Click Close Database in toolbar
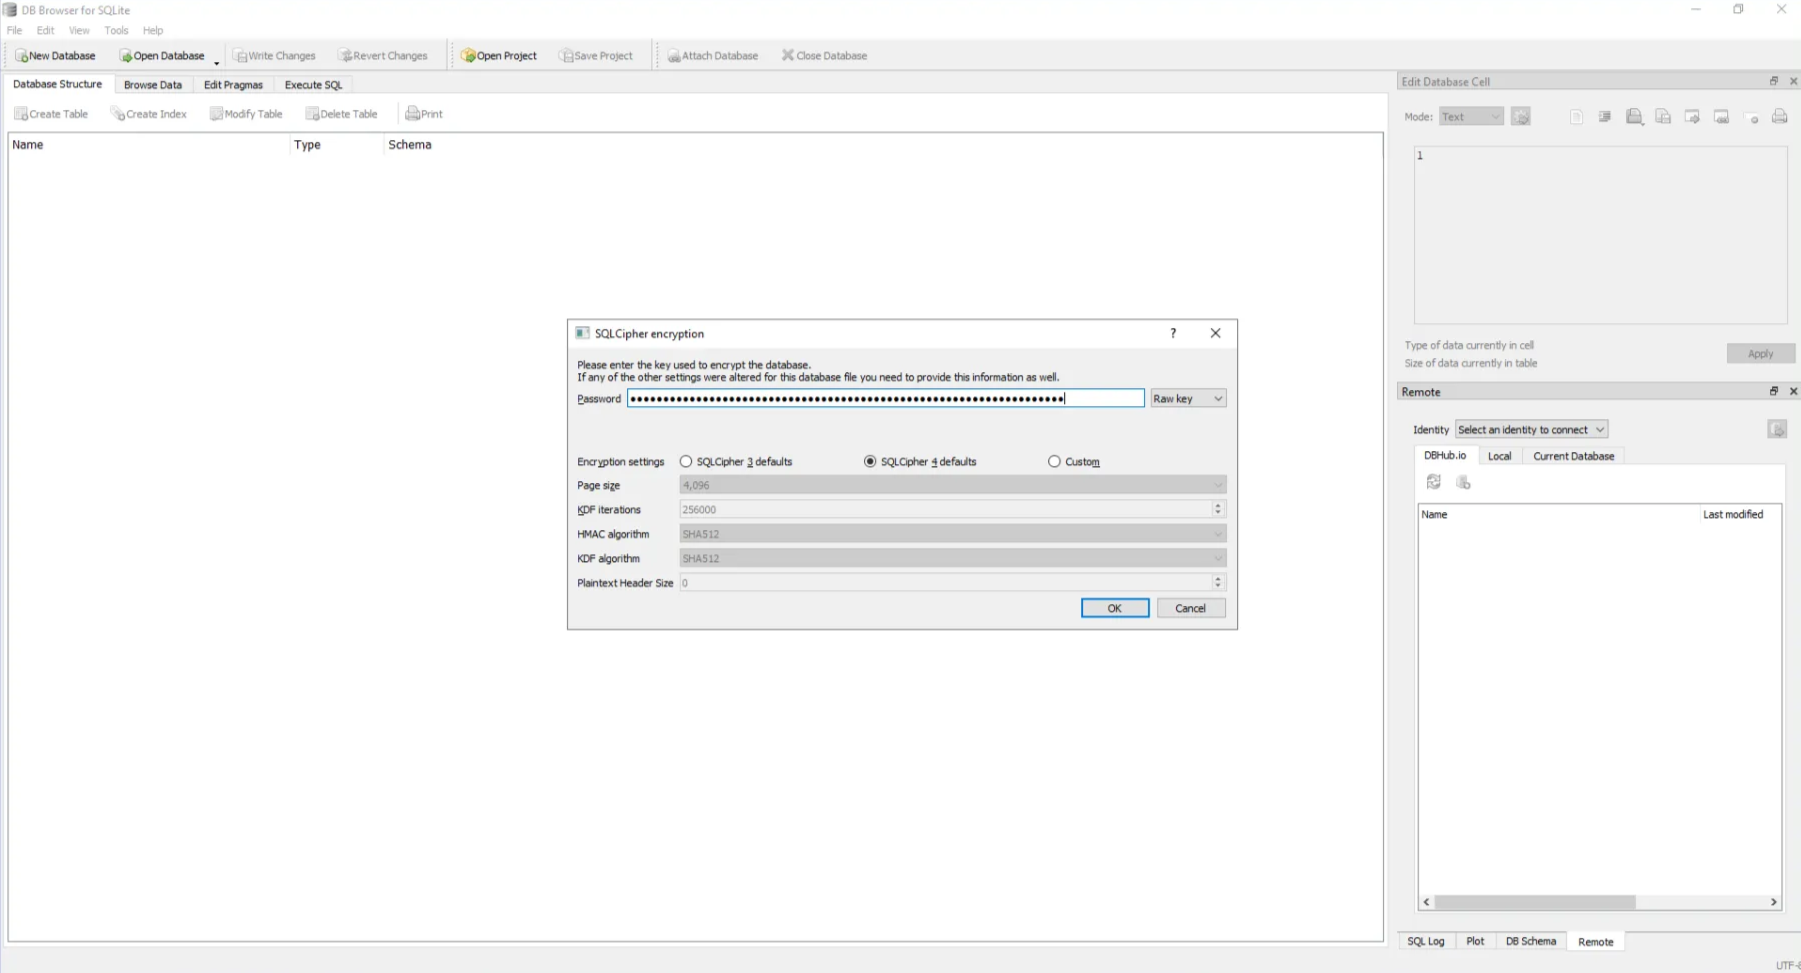The height and width of the screenshot is (973, 1801). (x=825, y=56)
